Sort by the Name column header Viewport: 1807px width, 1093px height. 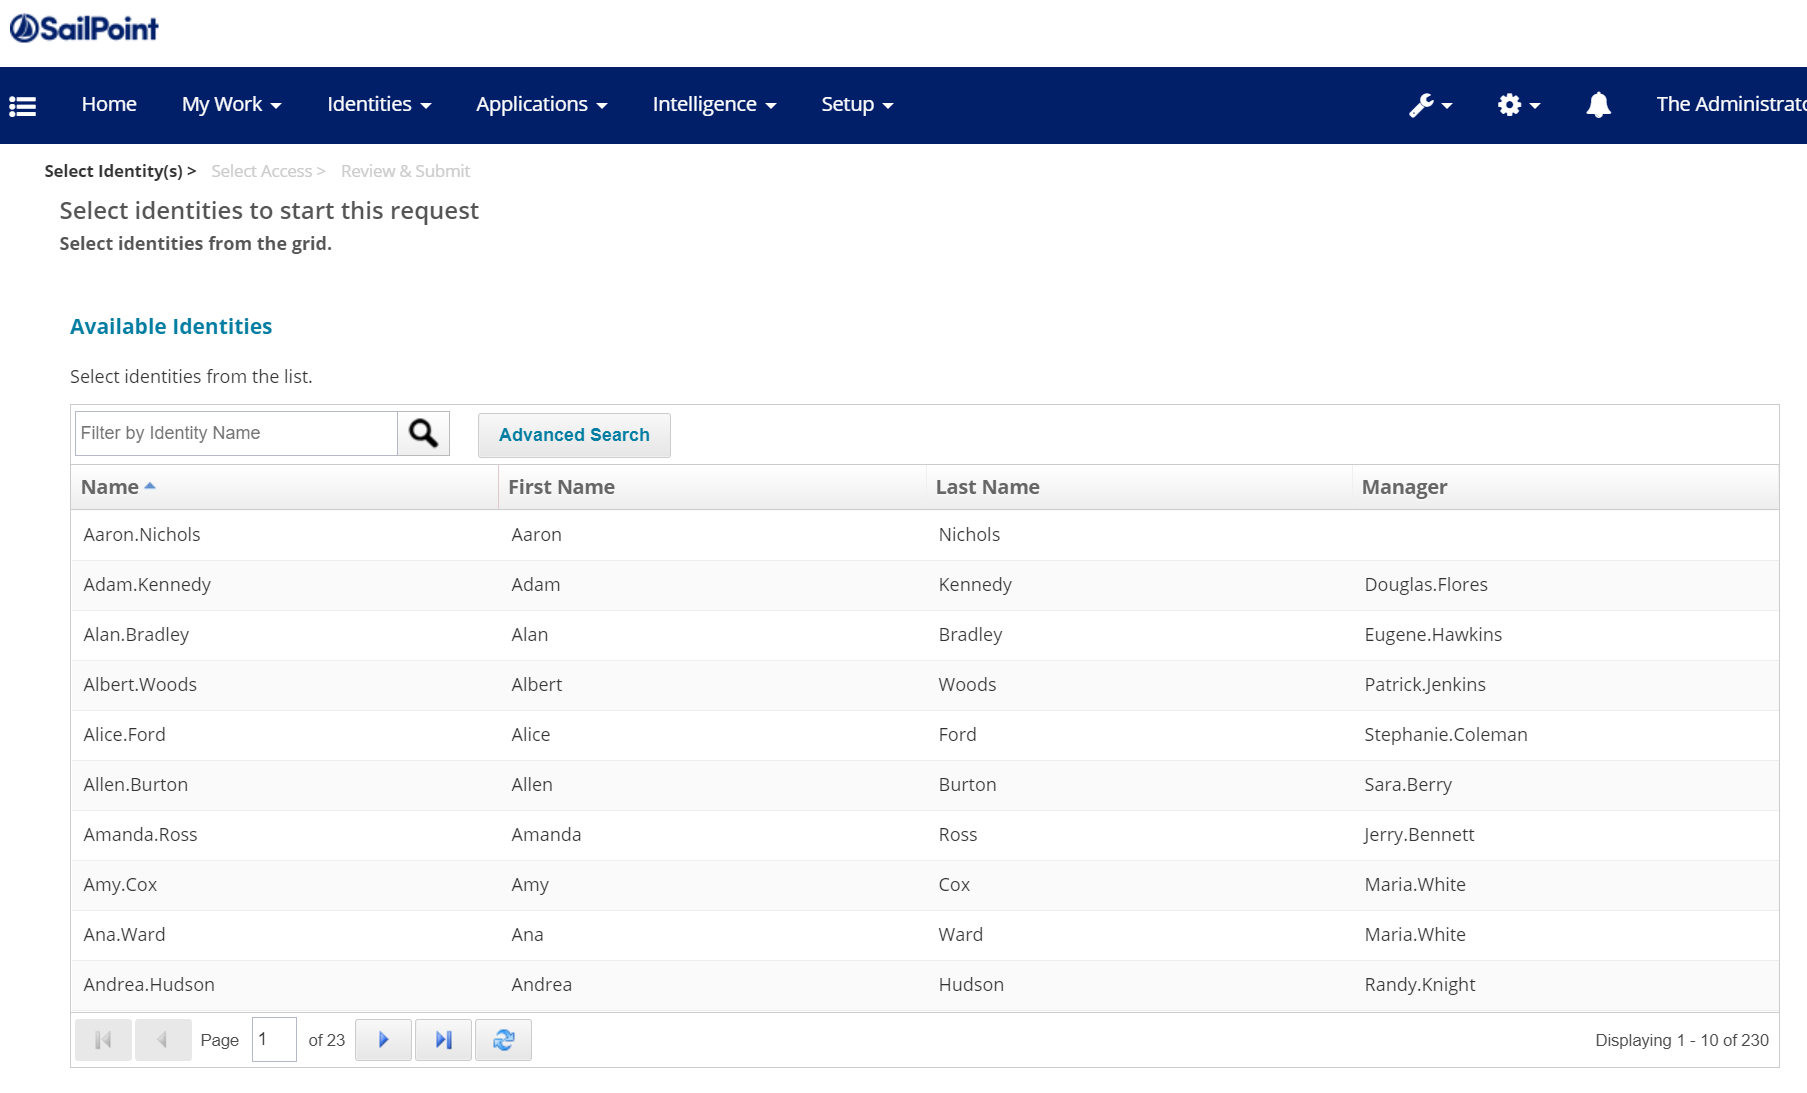(x=284, y=487)
